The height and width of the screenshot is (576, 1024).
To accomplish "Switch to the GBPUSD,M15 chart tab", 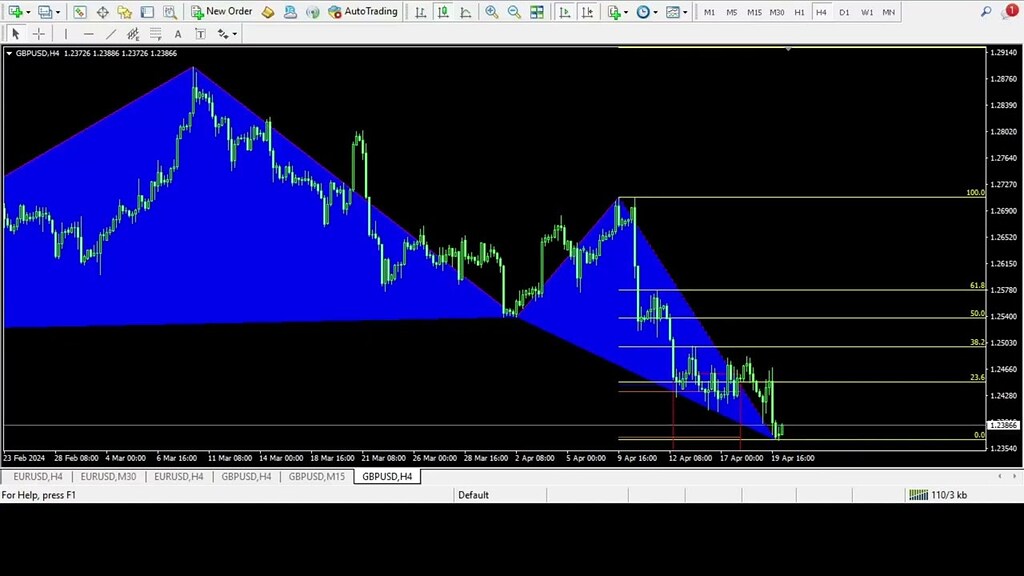I will click(x=316, y=477).
